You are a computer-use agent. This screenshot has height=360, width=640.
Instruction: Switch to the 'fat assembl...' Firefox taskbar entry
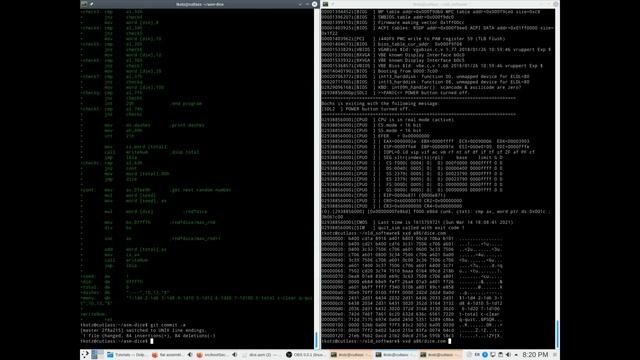(169, 355)
